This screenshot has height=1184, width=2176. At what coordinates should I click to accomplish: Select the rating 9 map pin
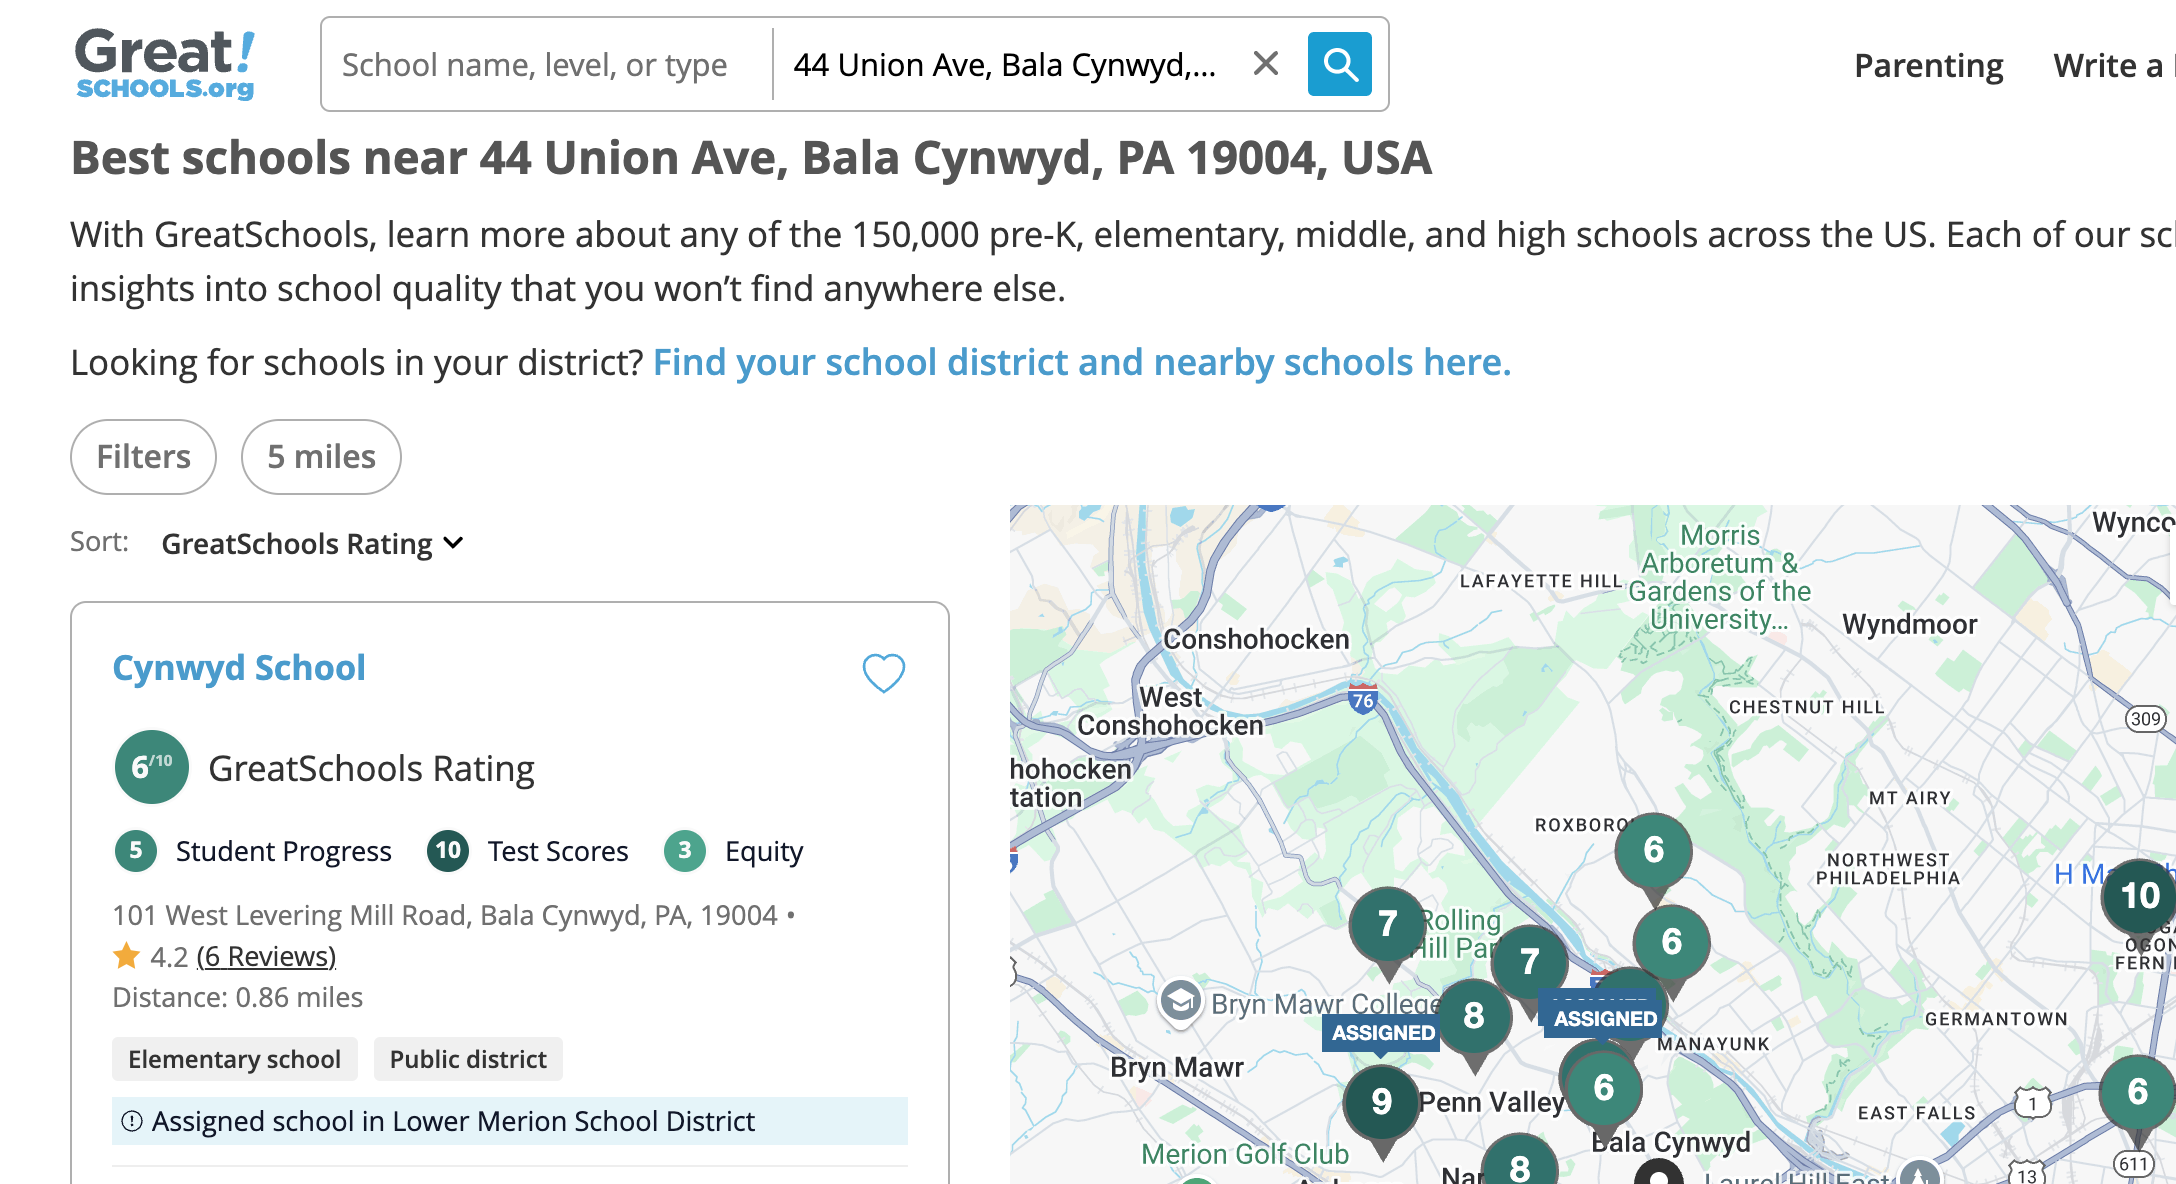(x=1381, y=1101)
